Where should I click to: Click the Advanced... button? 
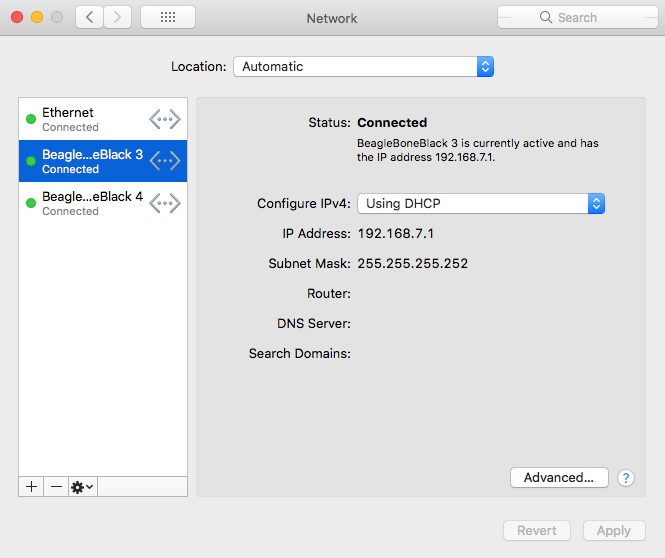(x=559, y=478)
